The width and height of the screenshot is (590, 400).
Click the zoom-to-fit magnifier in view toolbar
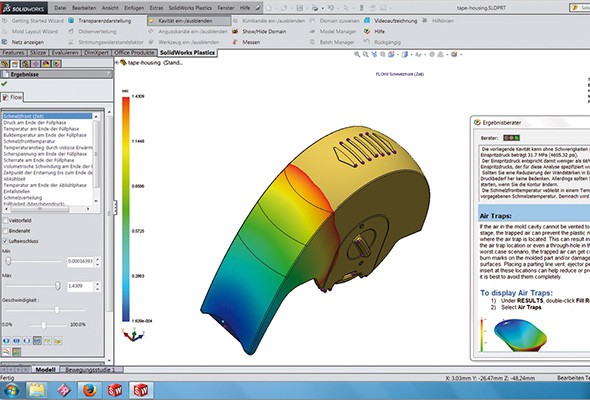pos(357,55)
